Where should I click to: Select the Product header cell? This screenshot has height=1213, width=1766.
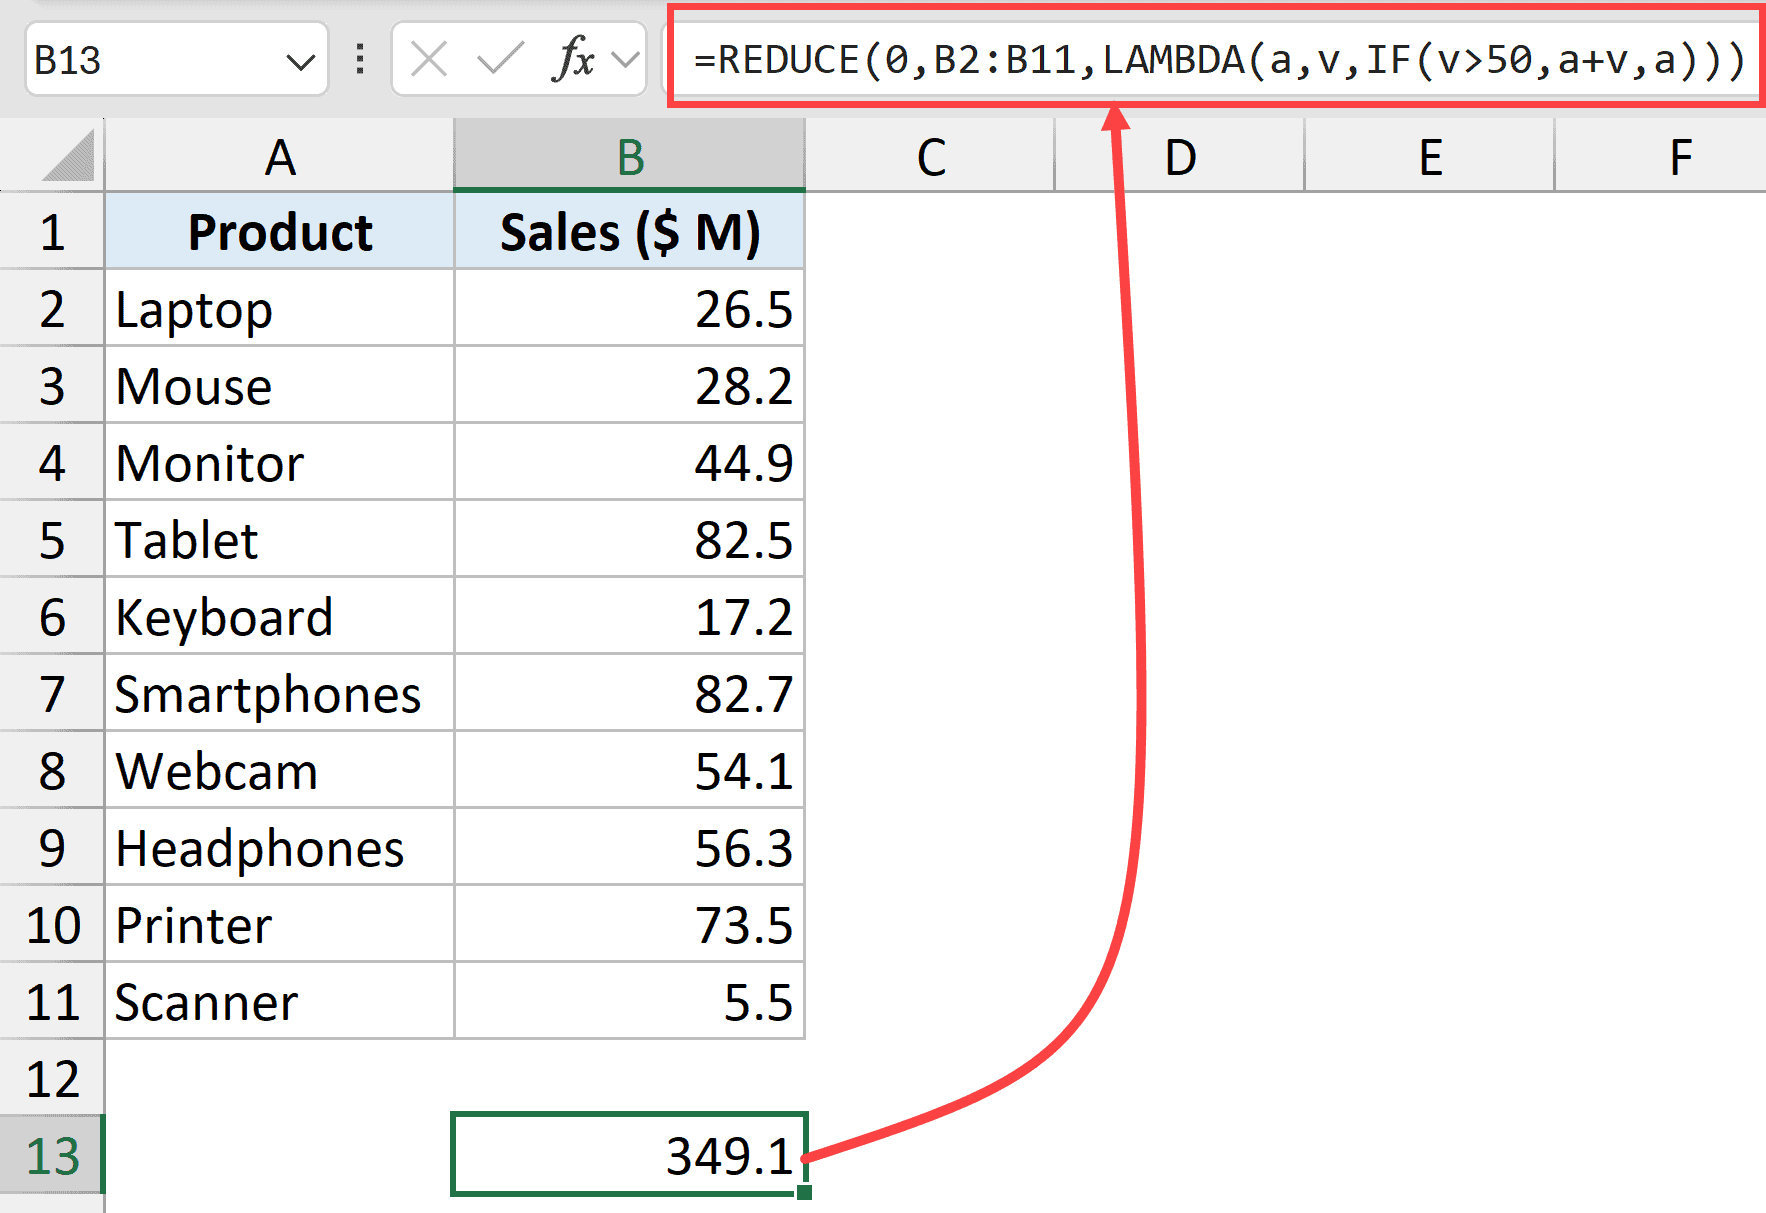pyautogui.click(x=280, y=232)
